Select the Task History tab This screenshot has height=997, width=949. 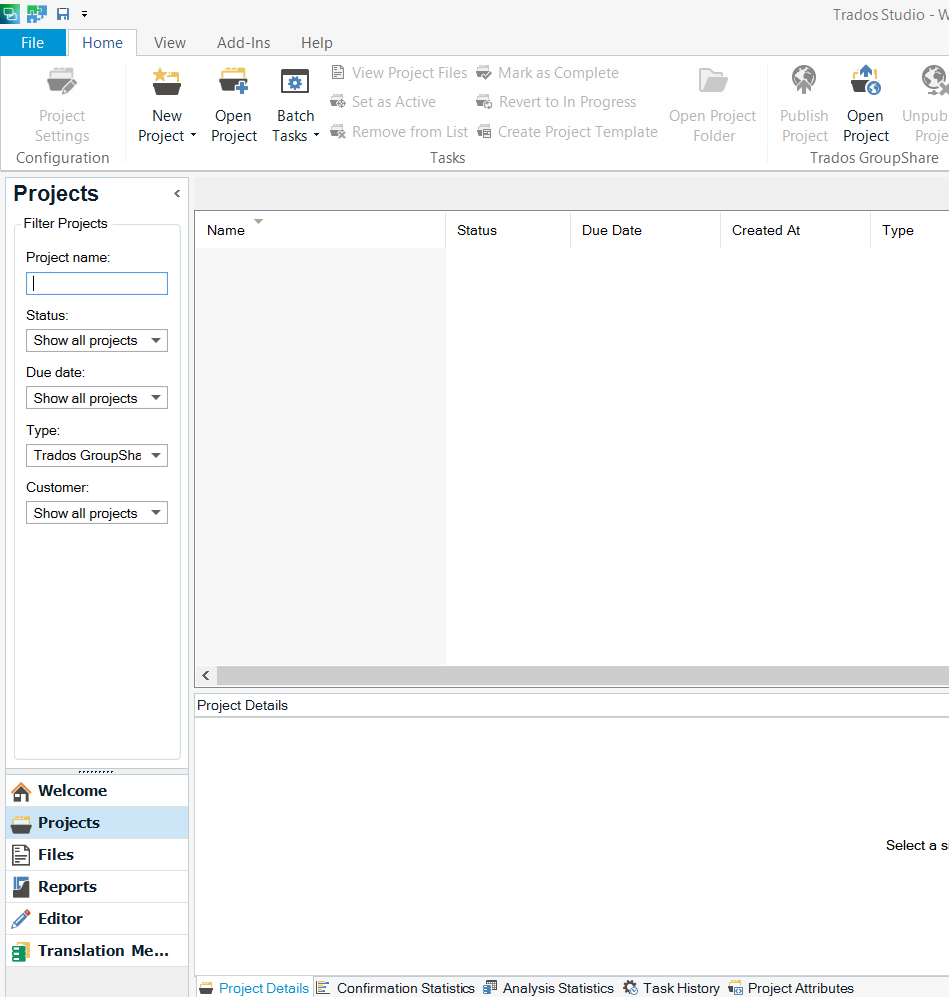(x=671, y=987)
